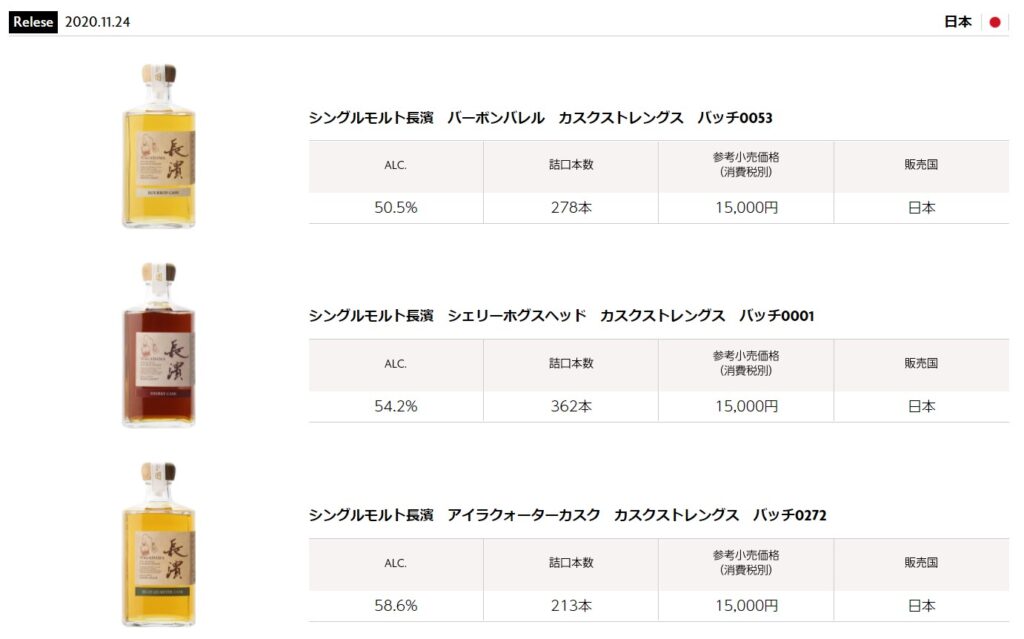Click the 278本 bottle count cell
Viewport: 1024px width, 639px height.
571,208
